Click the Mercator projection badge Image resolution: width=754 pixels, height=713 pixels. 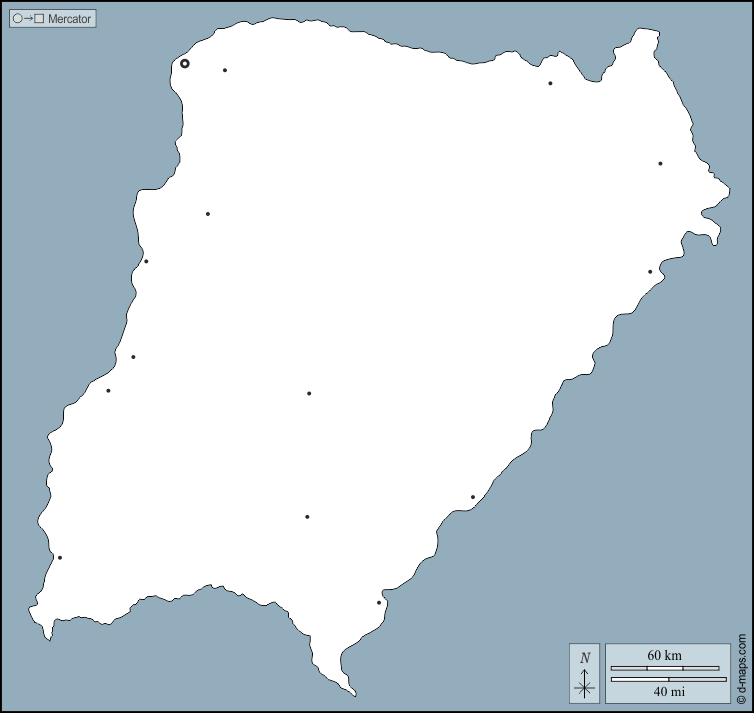53,18
